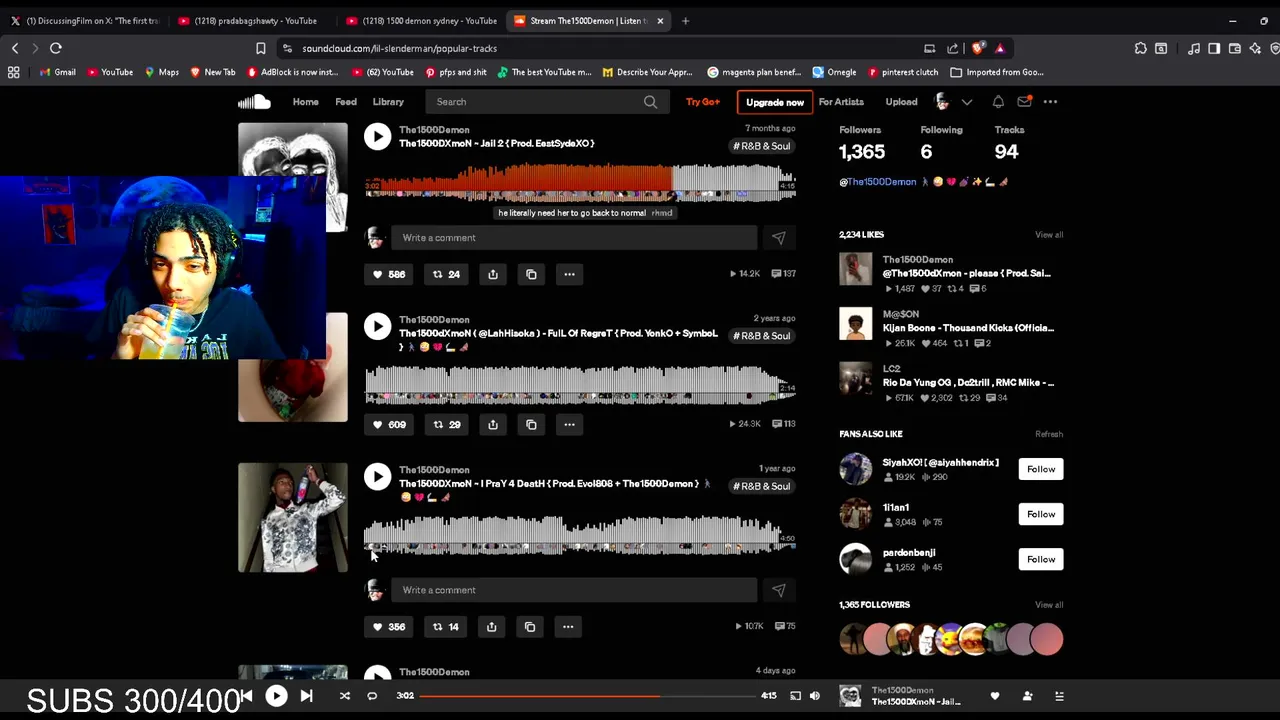
Task: Open the Next up queue
Action: pos(1059,696)
